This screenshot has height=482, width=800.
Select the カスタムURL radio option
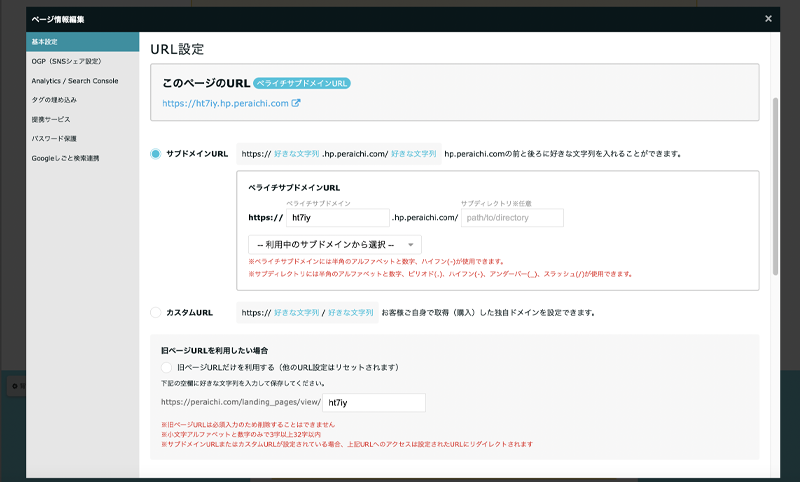(x=155, y=313)
